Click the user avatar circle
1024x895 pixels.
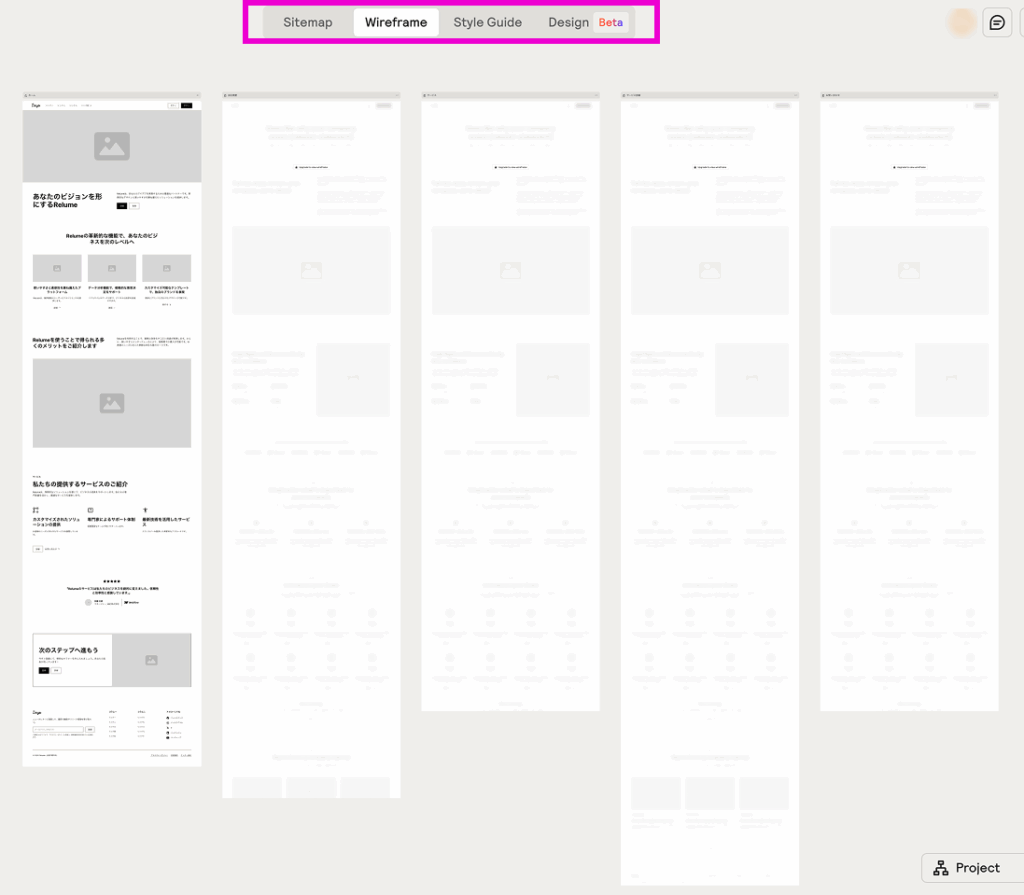click(962, 22)
